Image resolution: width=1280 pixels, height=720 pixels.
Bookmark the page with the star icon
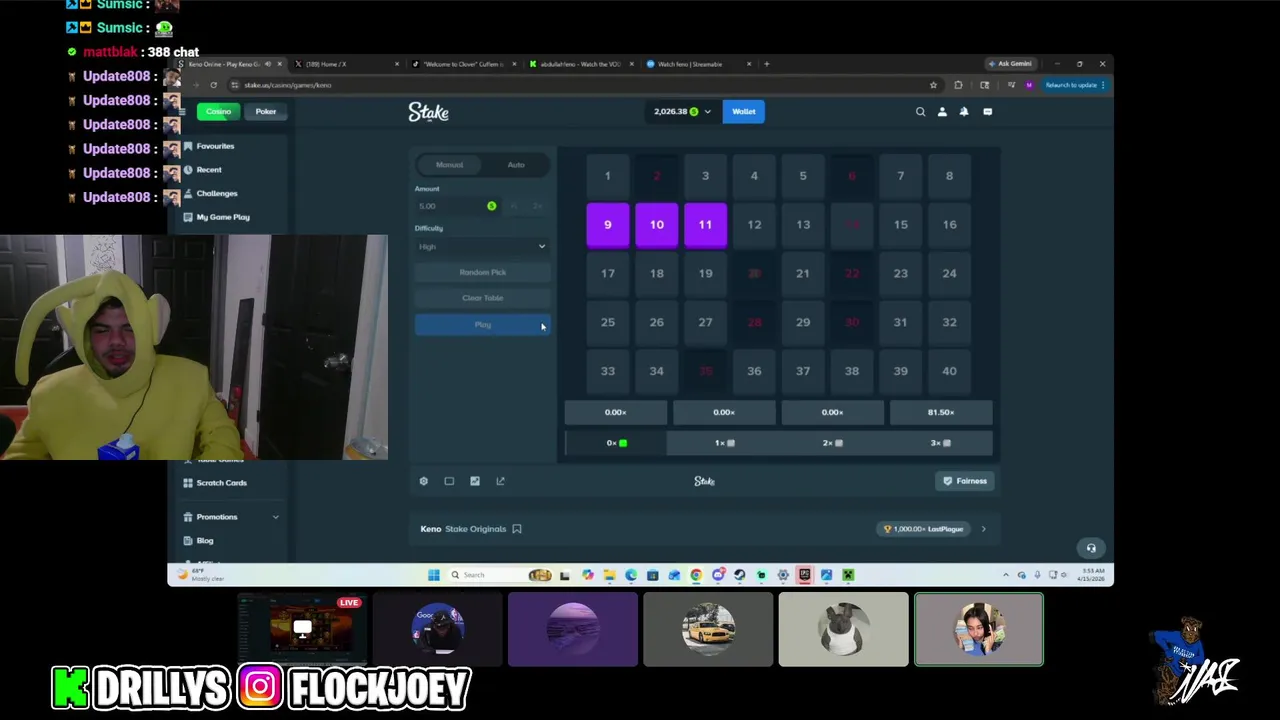933,85
